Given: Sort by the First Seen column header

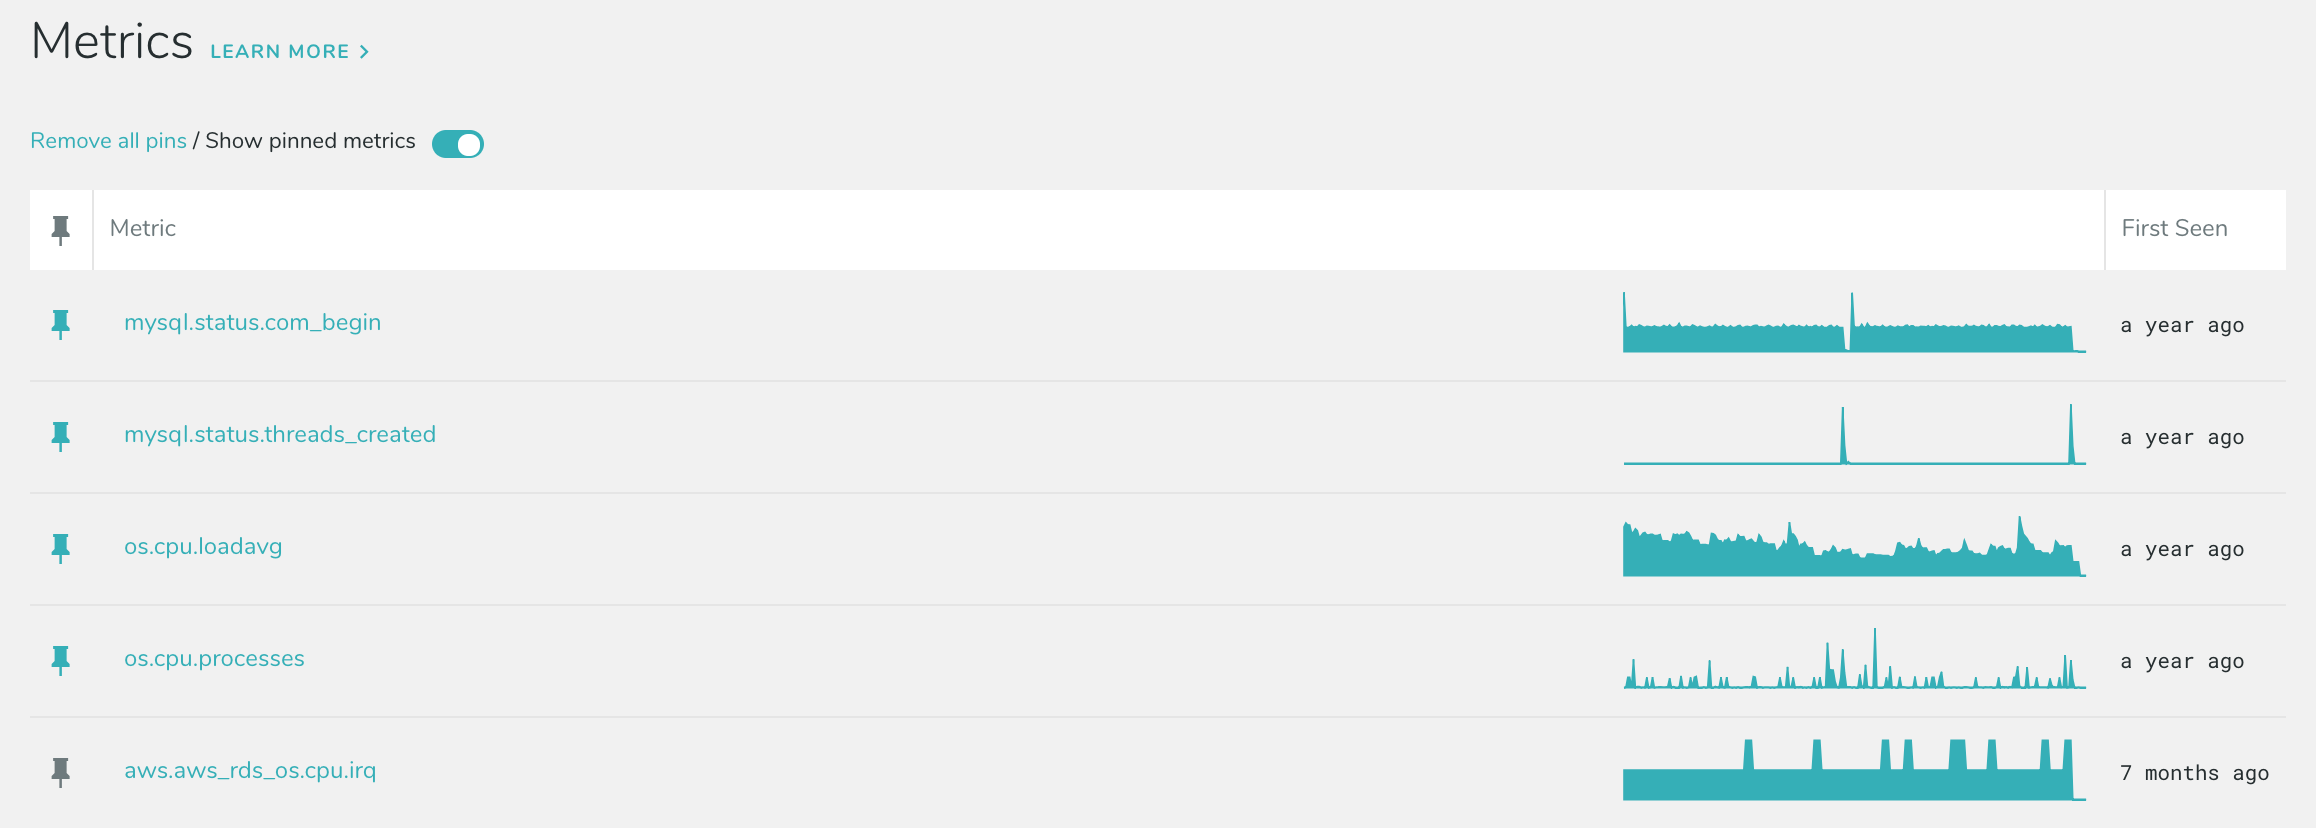Looking at the screenshot, I should (2174, 229).
